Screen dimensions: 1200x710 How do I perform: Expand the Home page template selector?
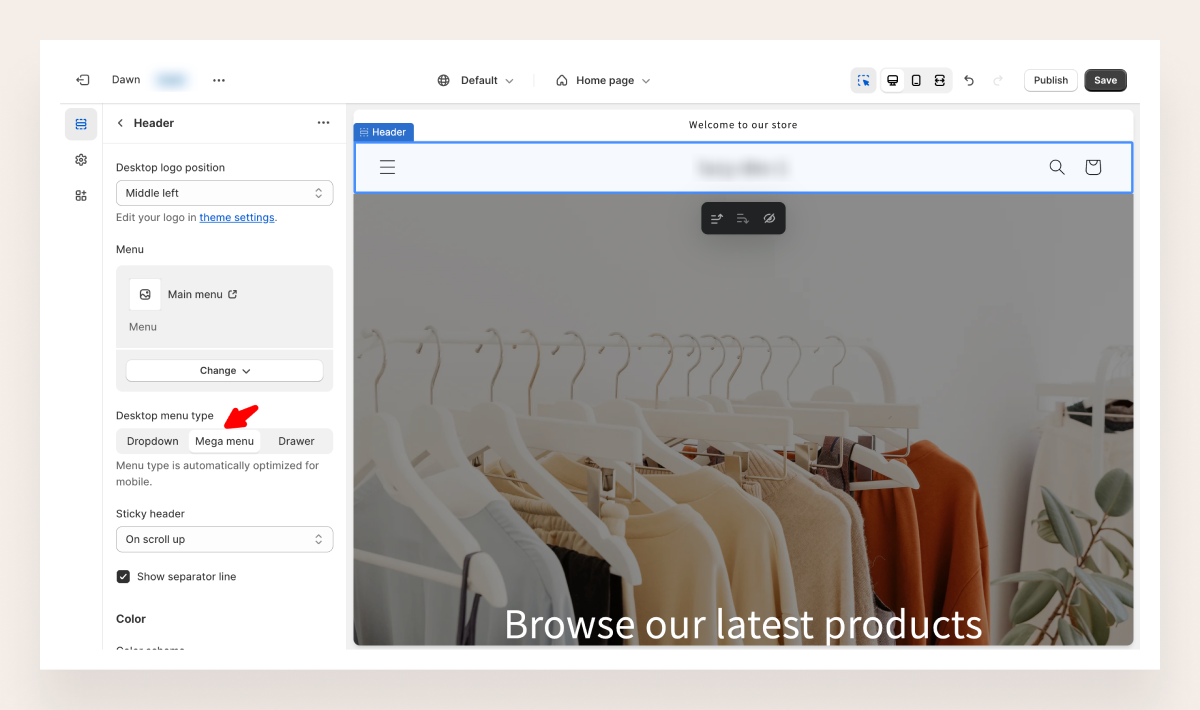[x=604, y=80]
